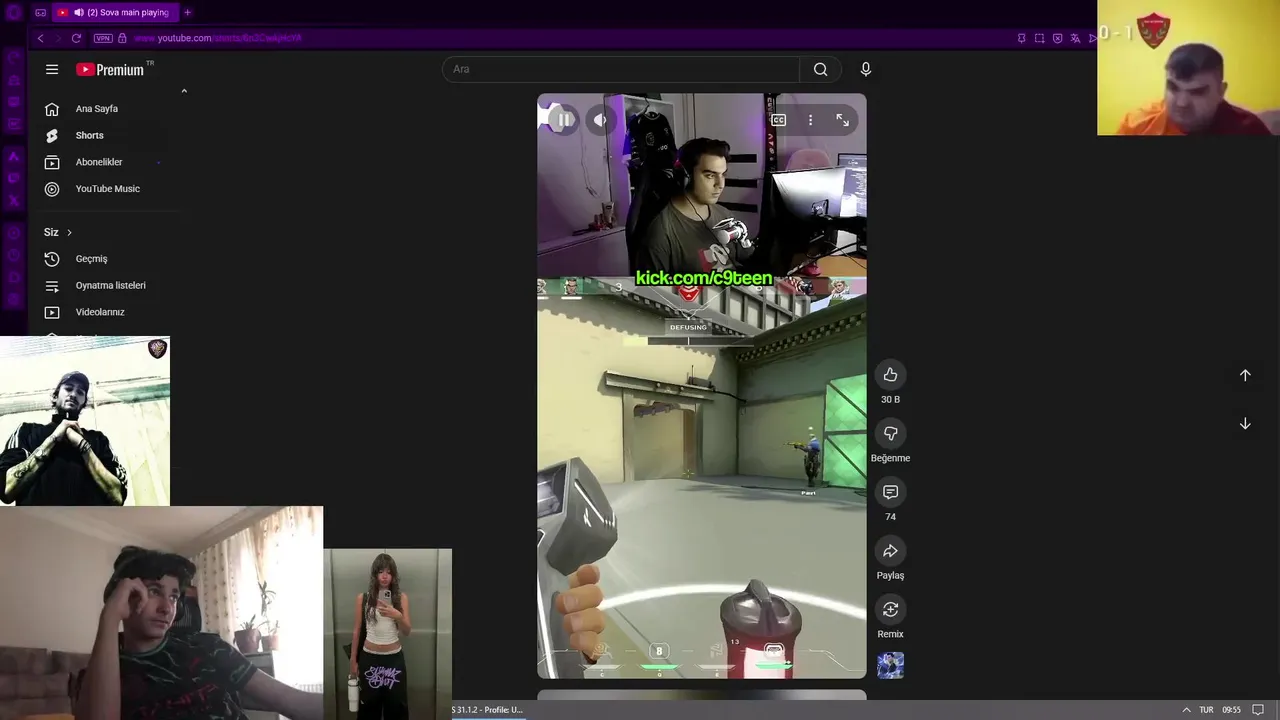Show hidden system tray icons
Image resolution: width=1280 pixels, height=720 pixels.
coord(1186,710)
